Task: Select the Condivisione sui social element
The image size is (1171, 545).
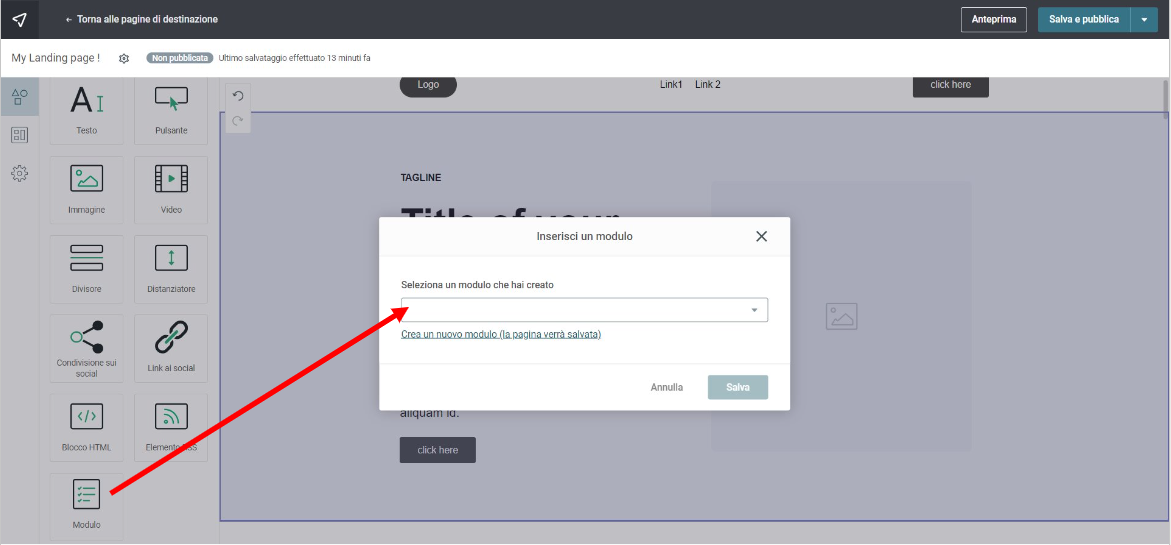Action: click(x=87, y=349)
